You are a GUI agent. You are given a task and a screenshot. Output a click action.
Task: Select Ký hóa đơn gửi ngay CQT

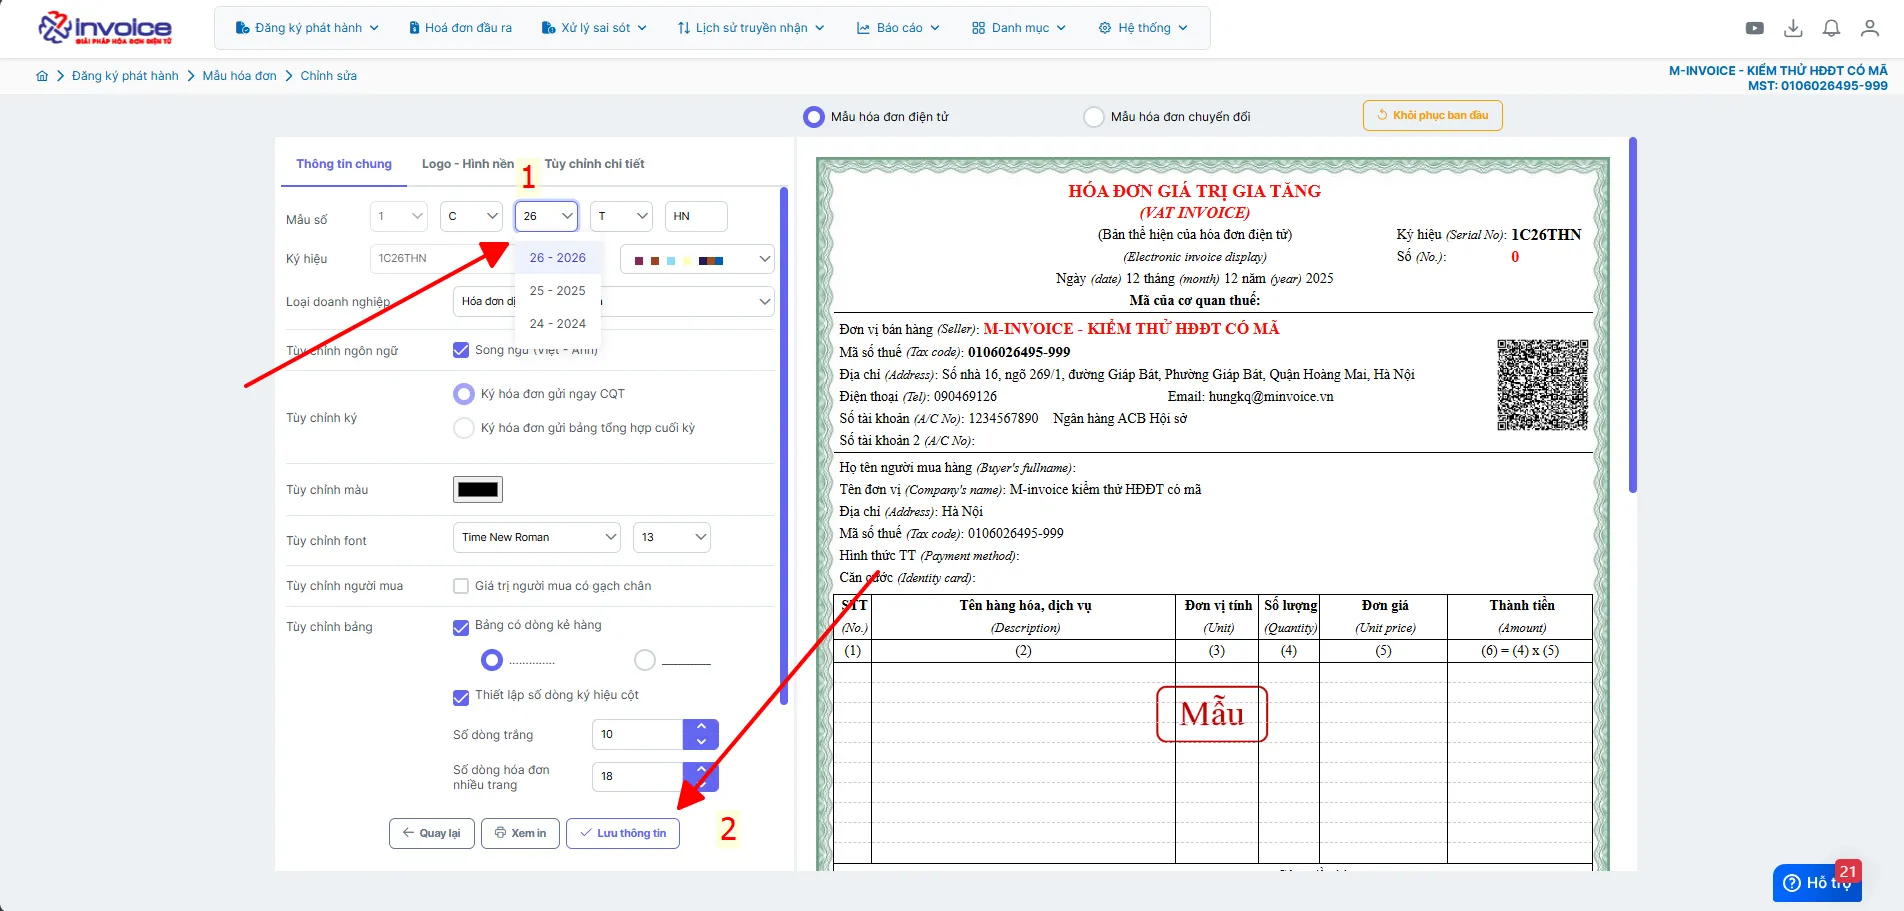(464, 394)
